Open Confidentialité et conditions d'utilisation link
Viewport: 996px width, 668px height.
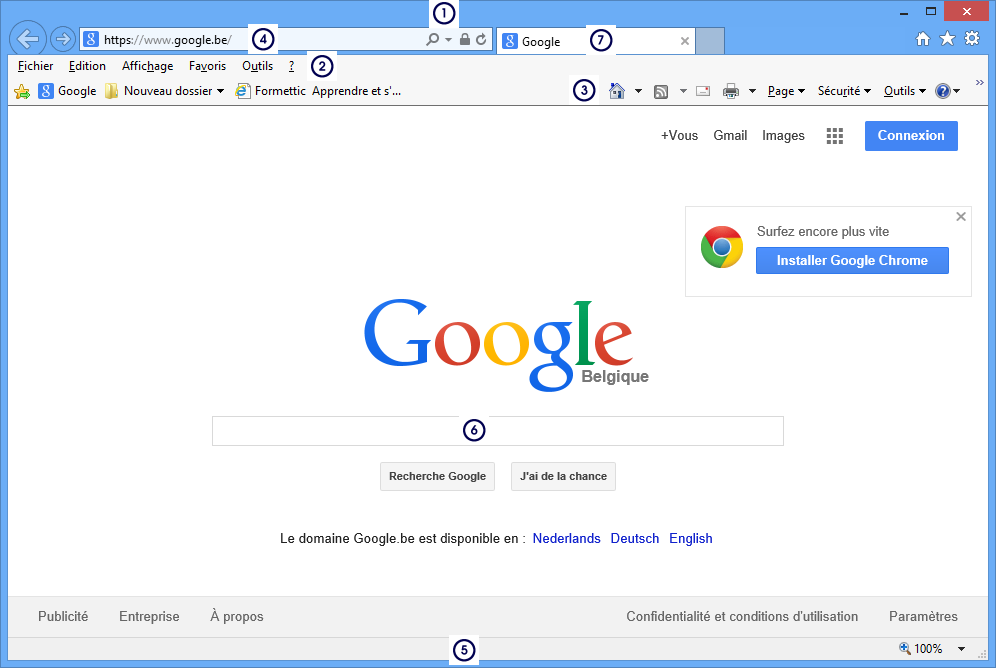coord(742,617)
